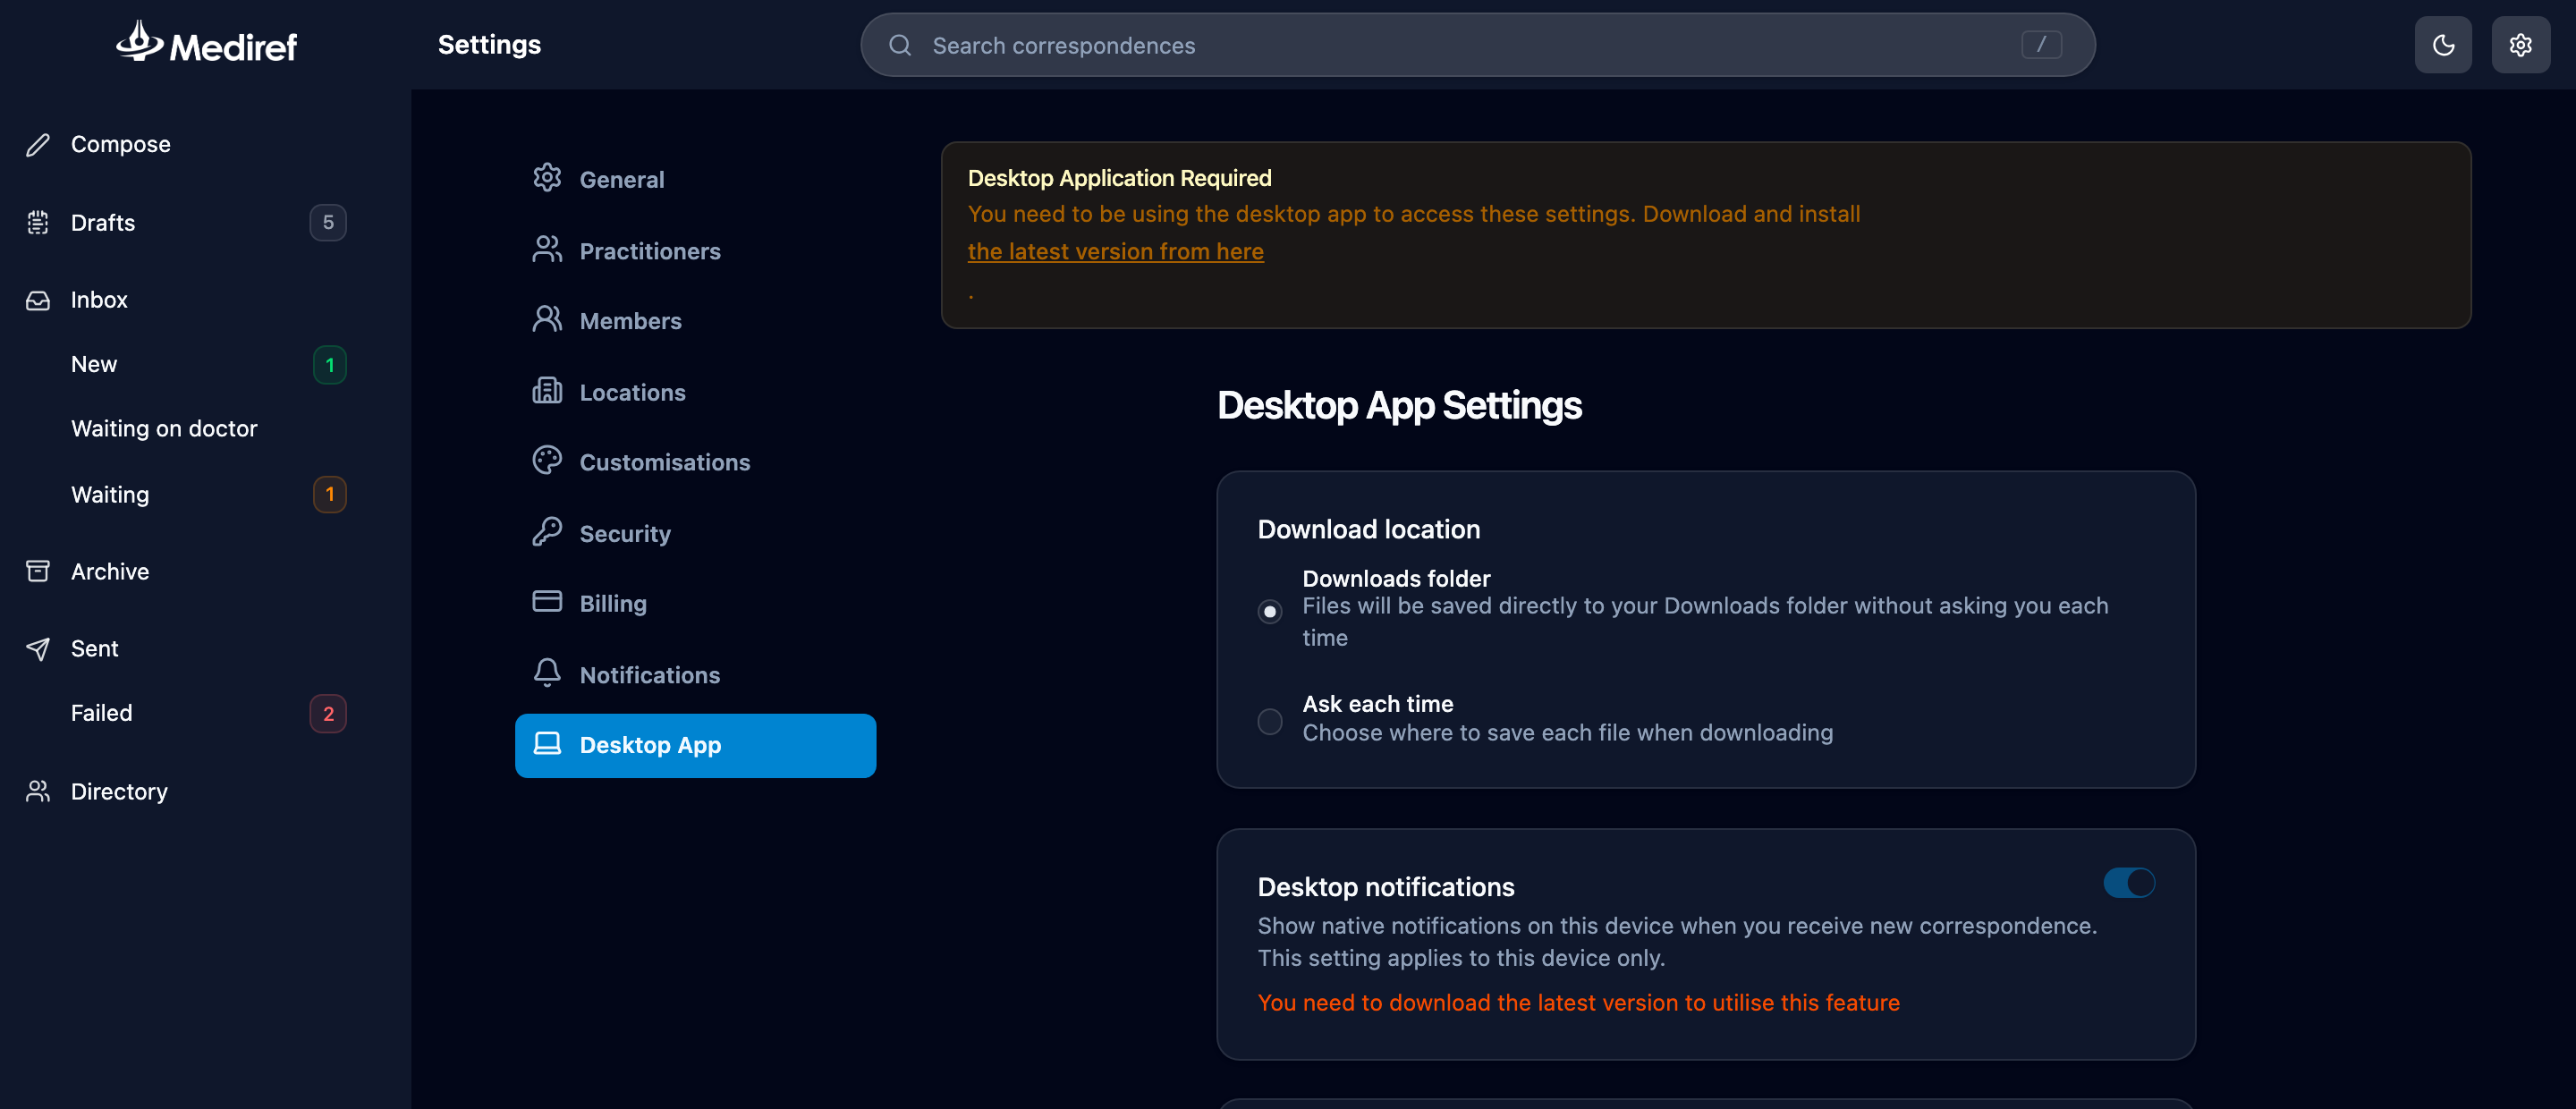Click the Archive box icon
The width and height of the screenshot is (2576, 1109).
pos(38,571)
